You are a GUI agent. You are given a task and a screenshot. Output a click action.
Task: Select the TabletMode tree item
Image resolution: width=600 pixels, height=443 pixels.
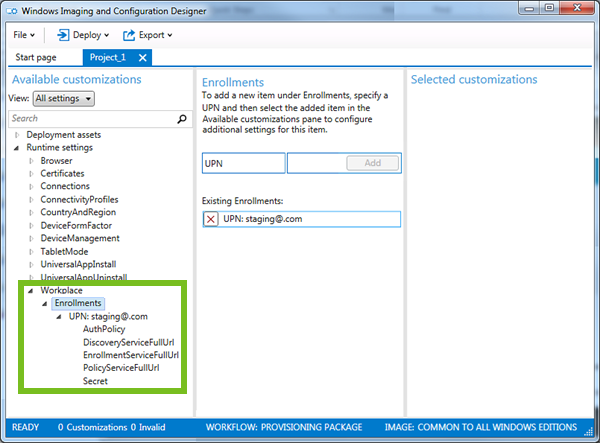point(64,252)
